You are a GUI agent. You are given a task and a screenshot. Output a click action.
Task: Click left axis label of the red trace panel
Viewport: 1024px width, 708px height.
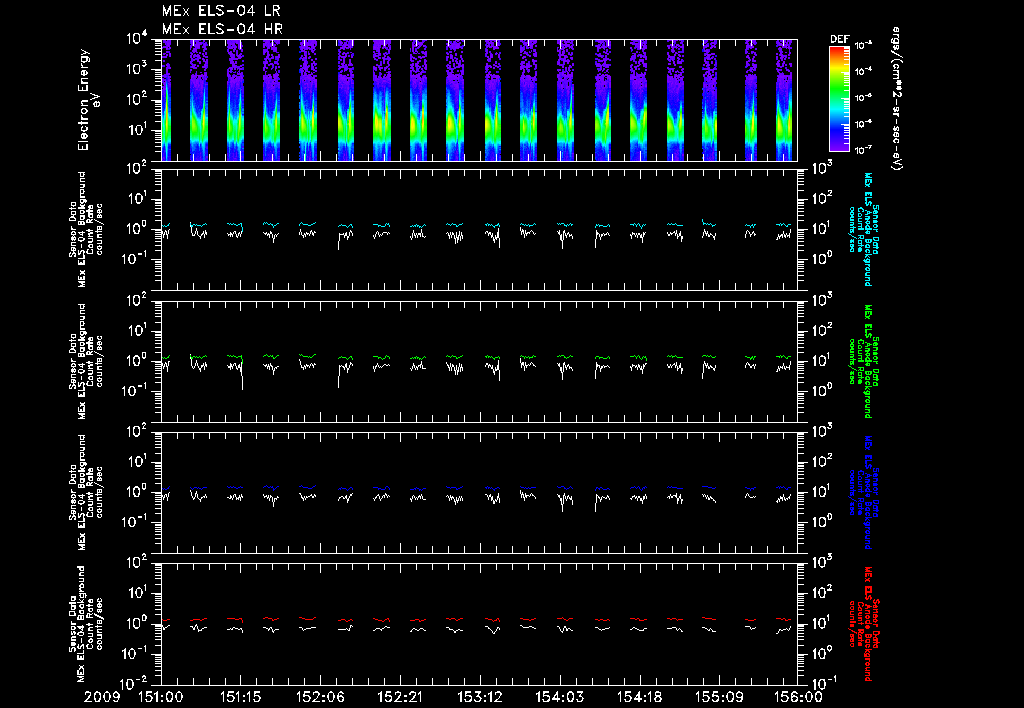[x=86, y=624]
